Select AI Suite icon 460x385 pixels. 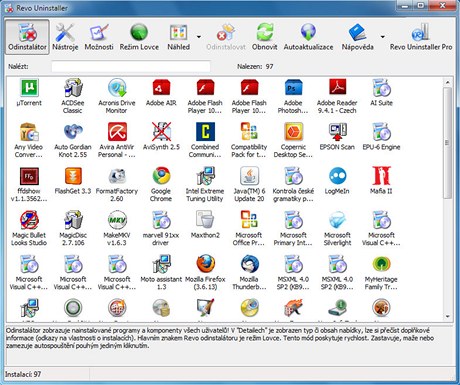[381, 87]
